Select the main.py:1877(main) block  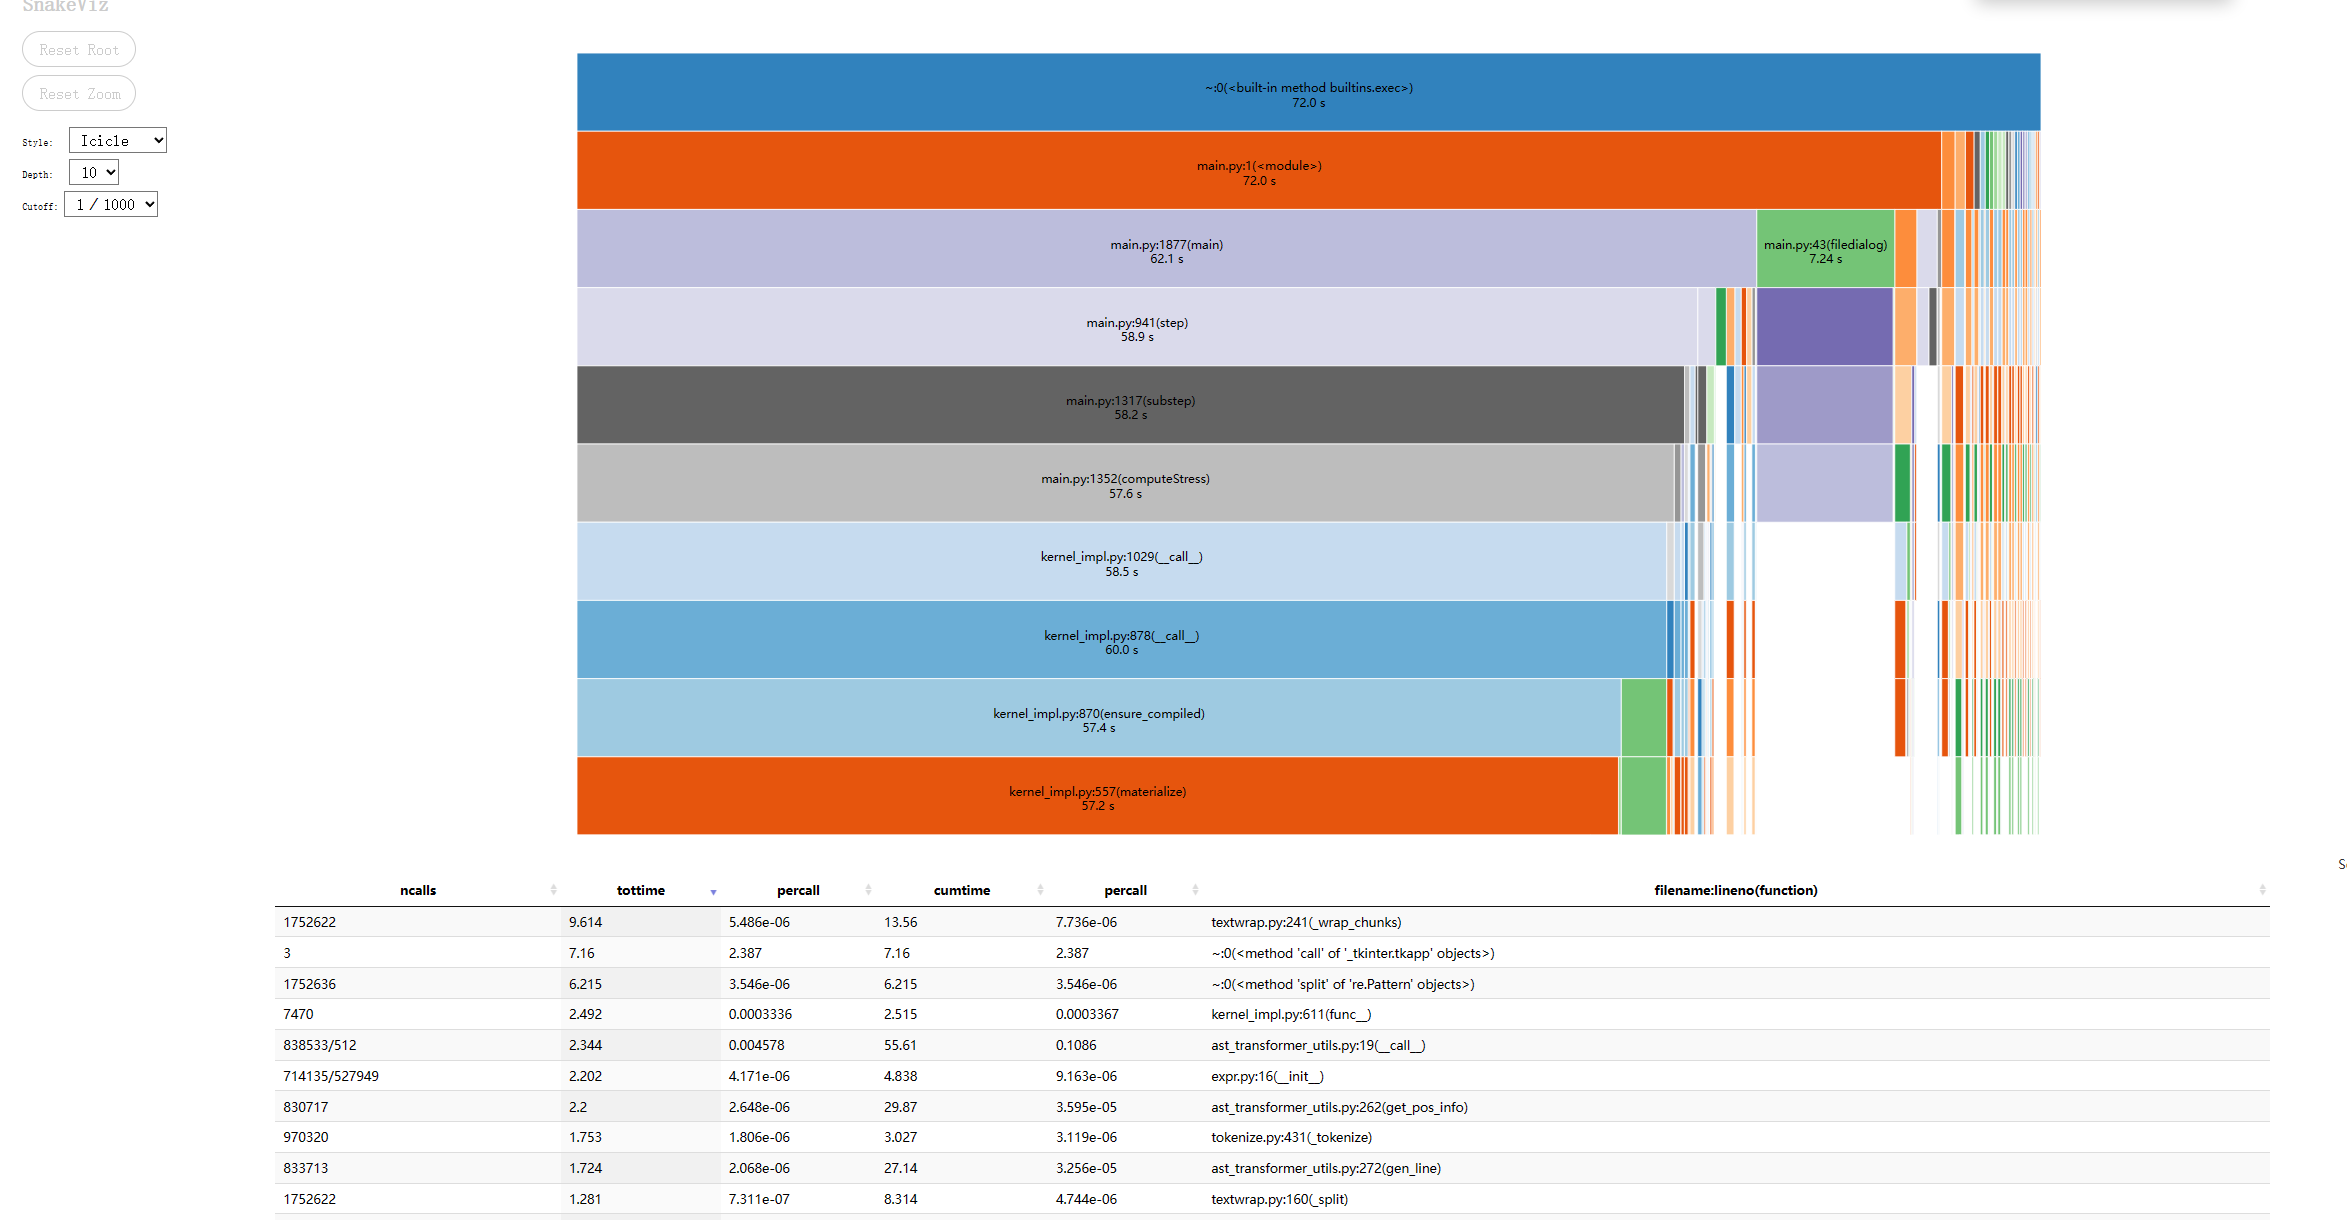pos(1166,249)
